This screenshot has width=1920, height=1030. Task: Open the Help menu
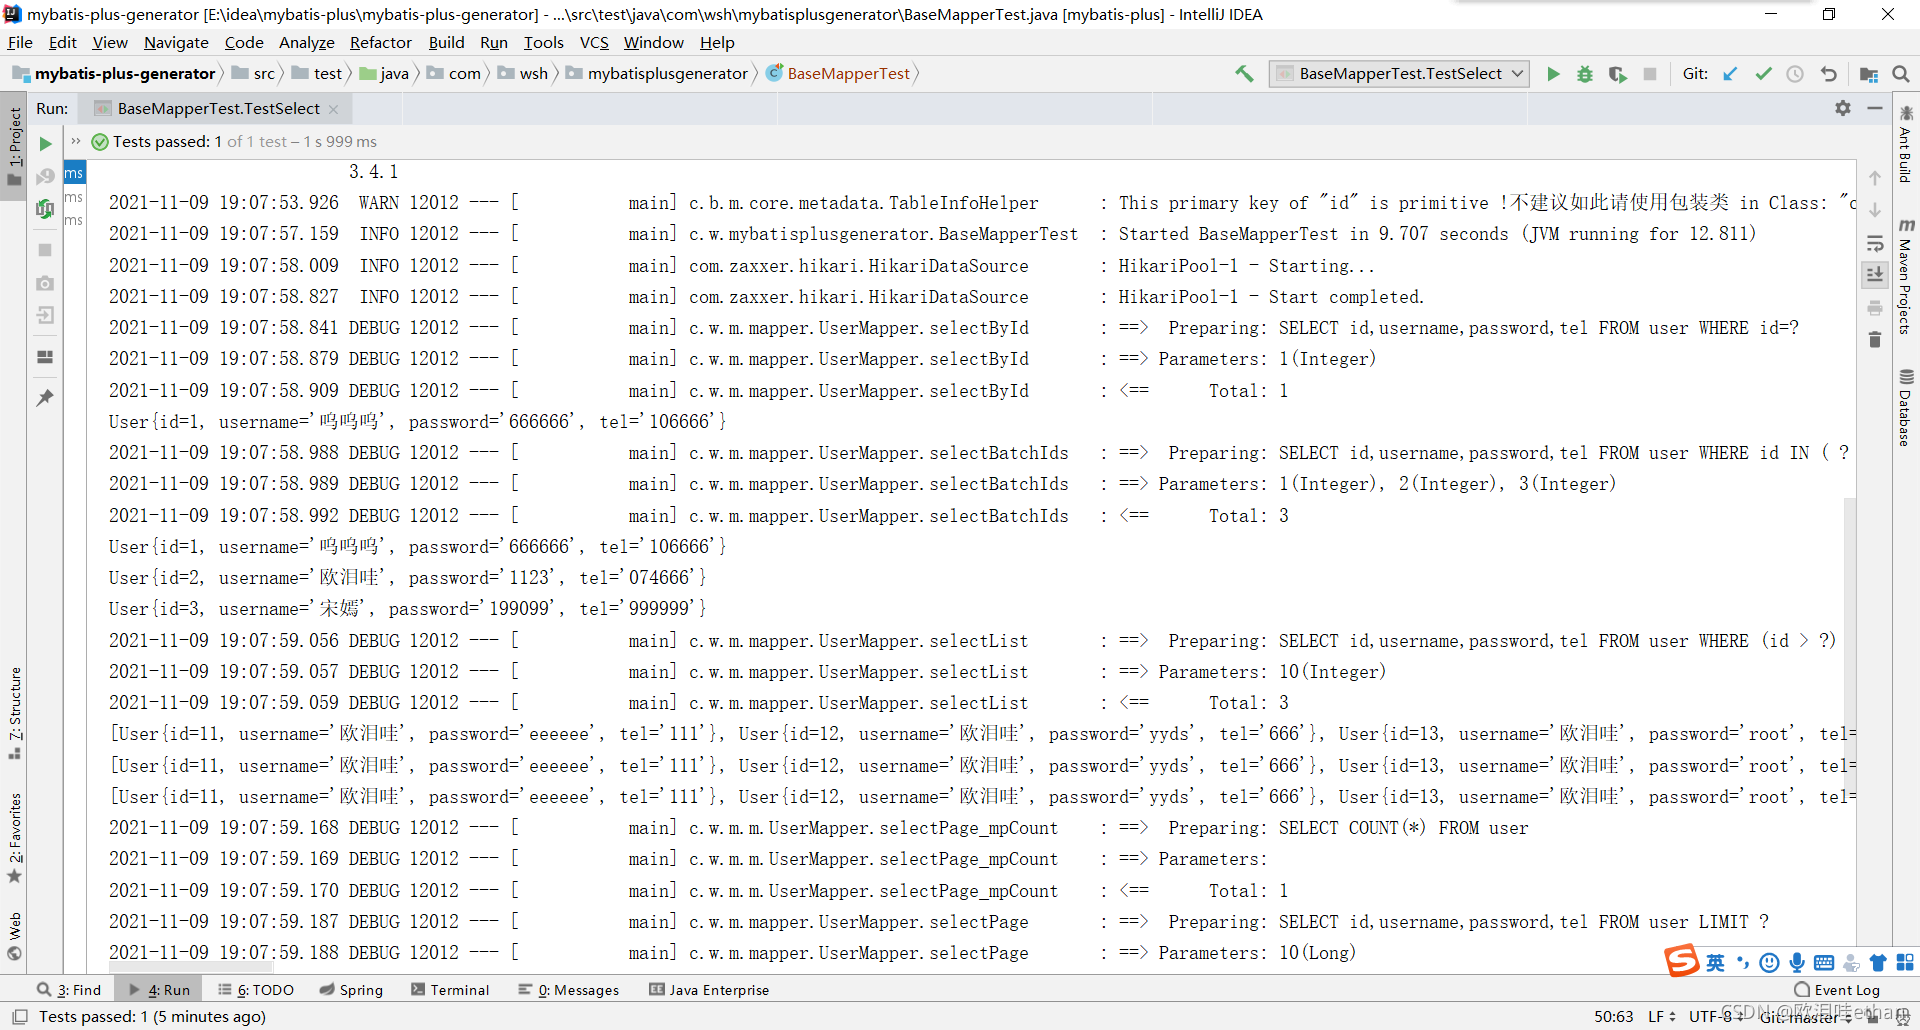[x=717, y=42]
